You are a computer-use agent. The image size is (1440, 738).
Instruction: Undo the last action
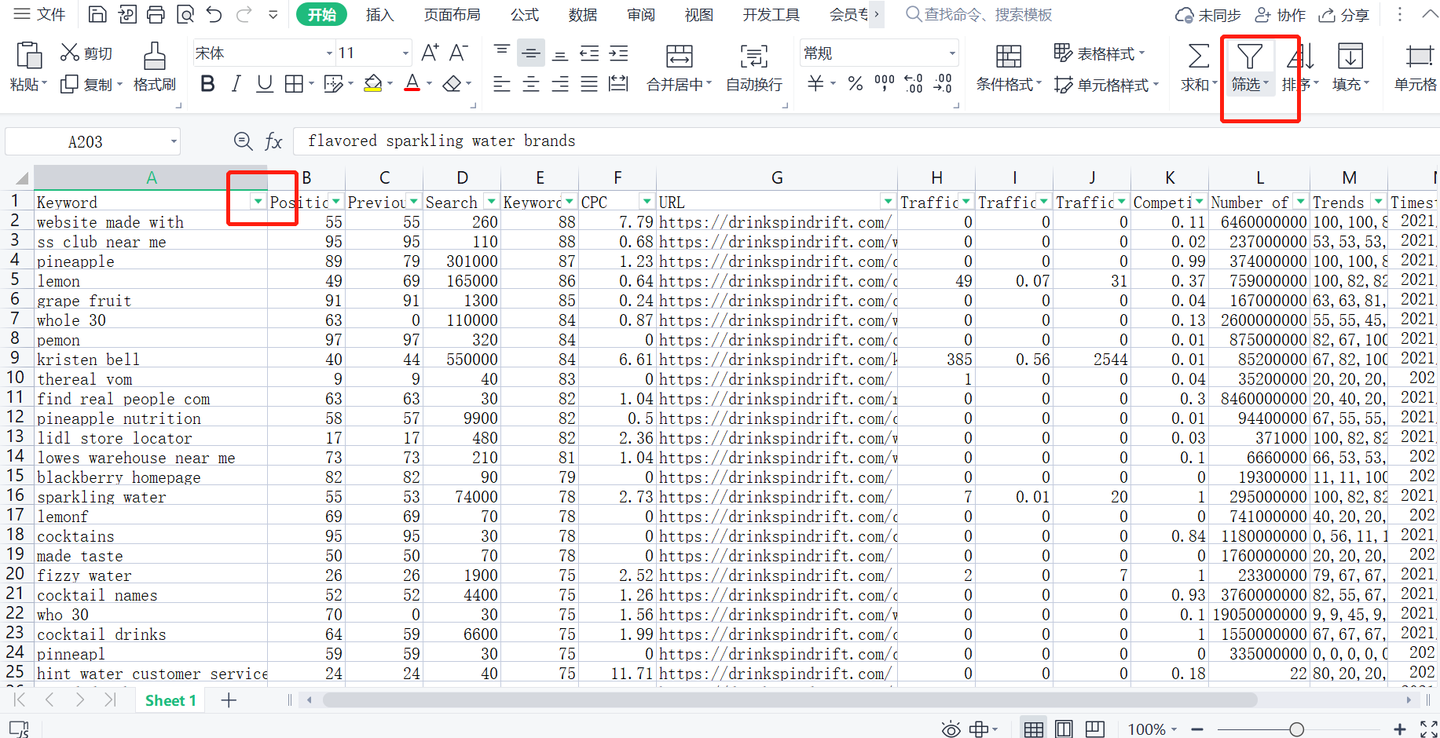click(214, 15)
